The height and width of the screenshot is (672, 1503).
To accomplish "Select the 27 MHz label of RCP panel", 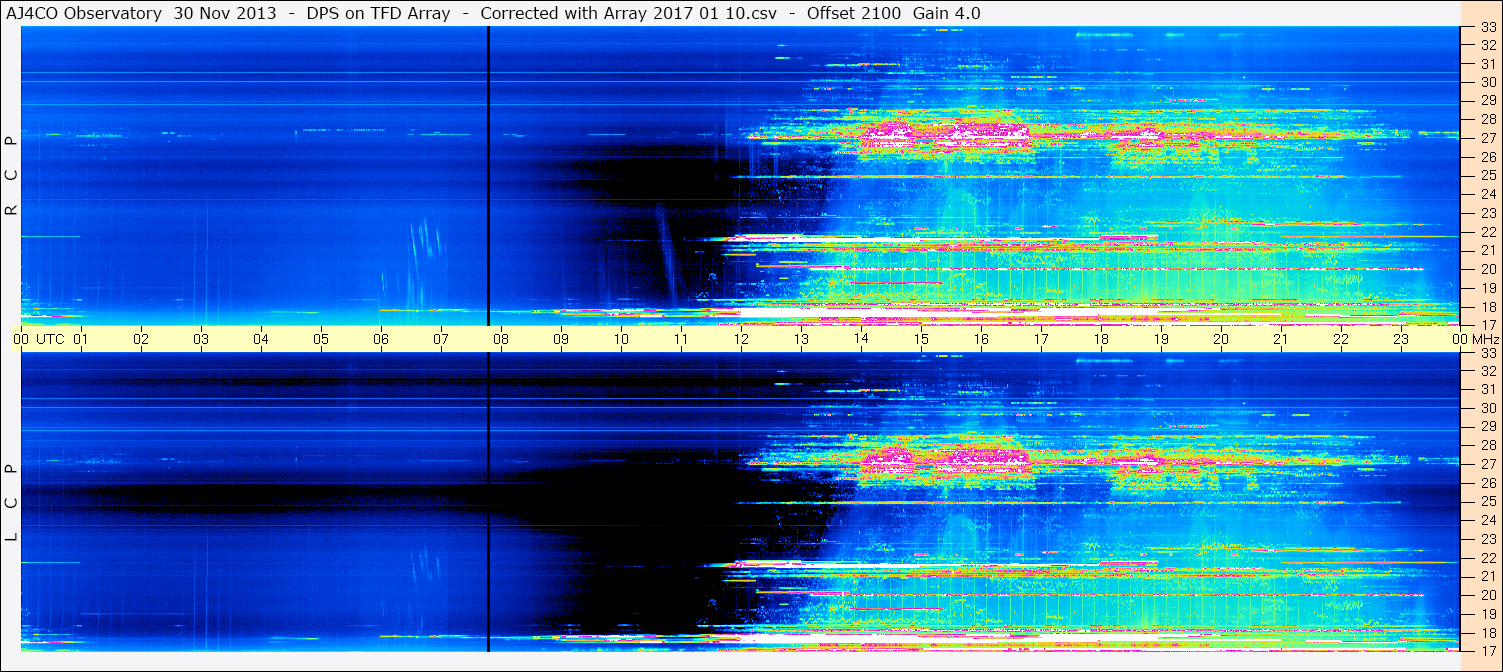I will point(1487,138).
